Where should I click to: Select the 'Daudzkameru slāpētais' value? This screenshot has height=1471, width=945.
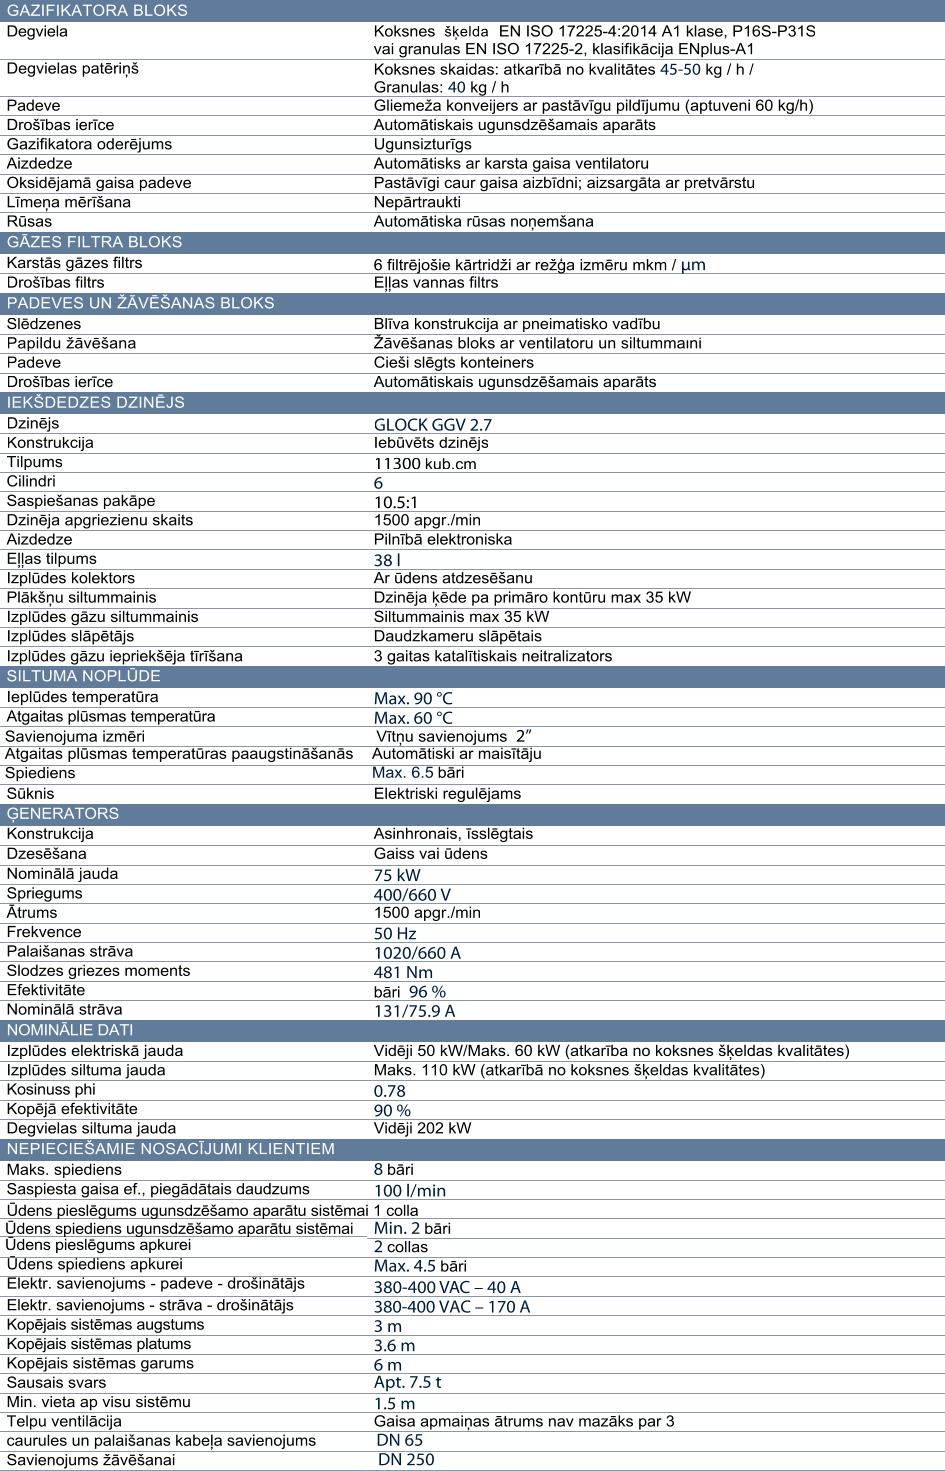pyautogui.click(x=458, y=636)
